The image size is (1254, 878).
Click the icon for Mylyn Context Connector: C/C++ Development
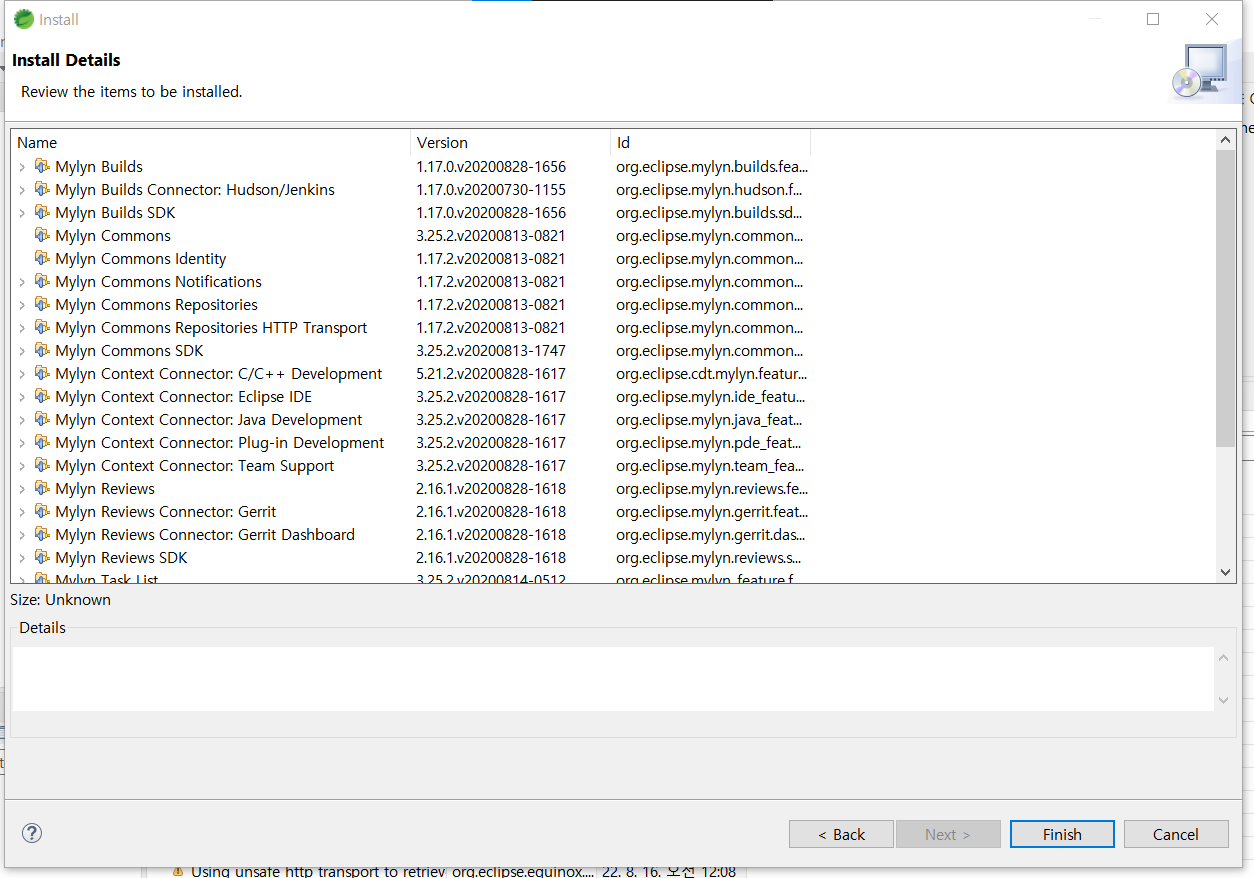pos(42,373)
